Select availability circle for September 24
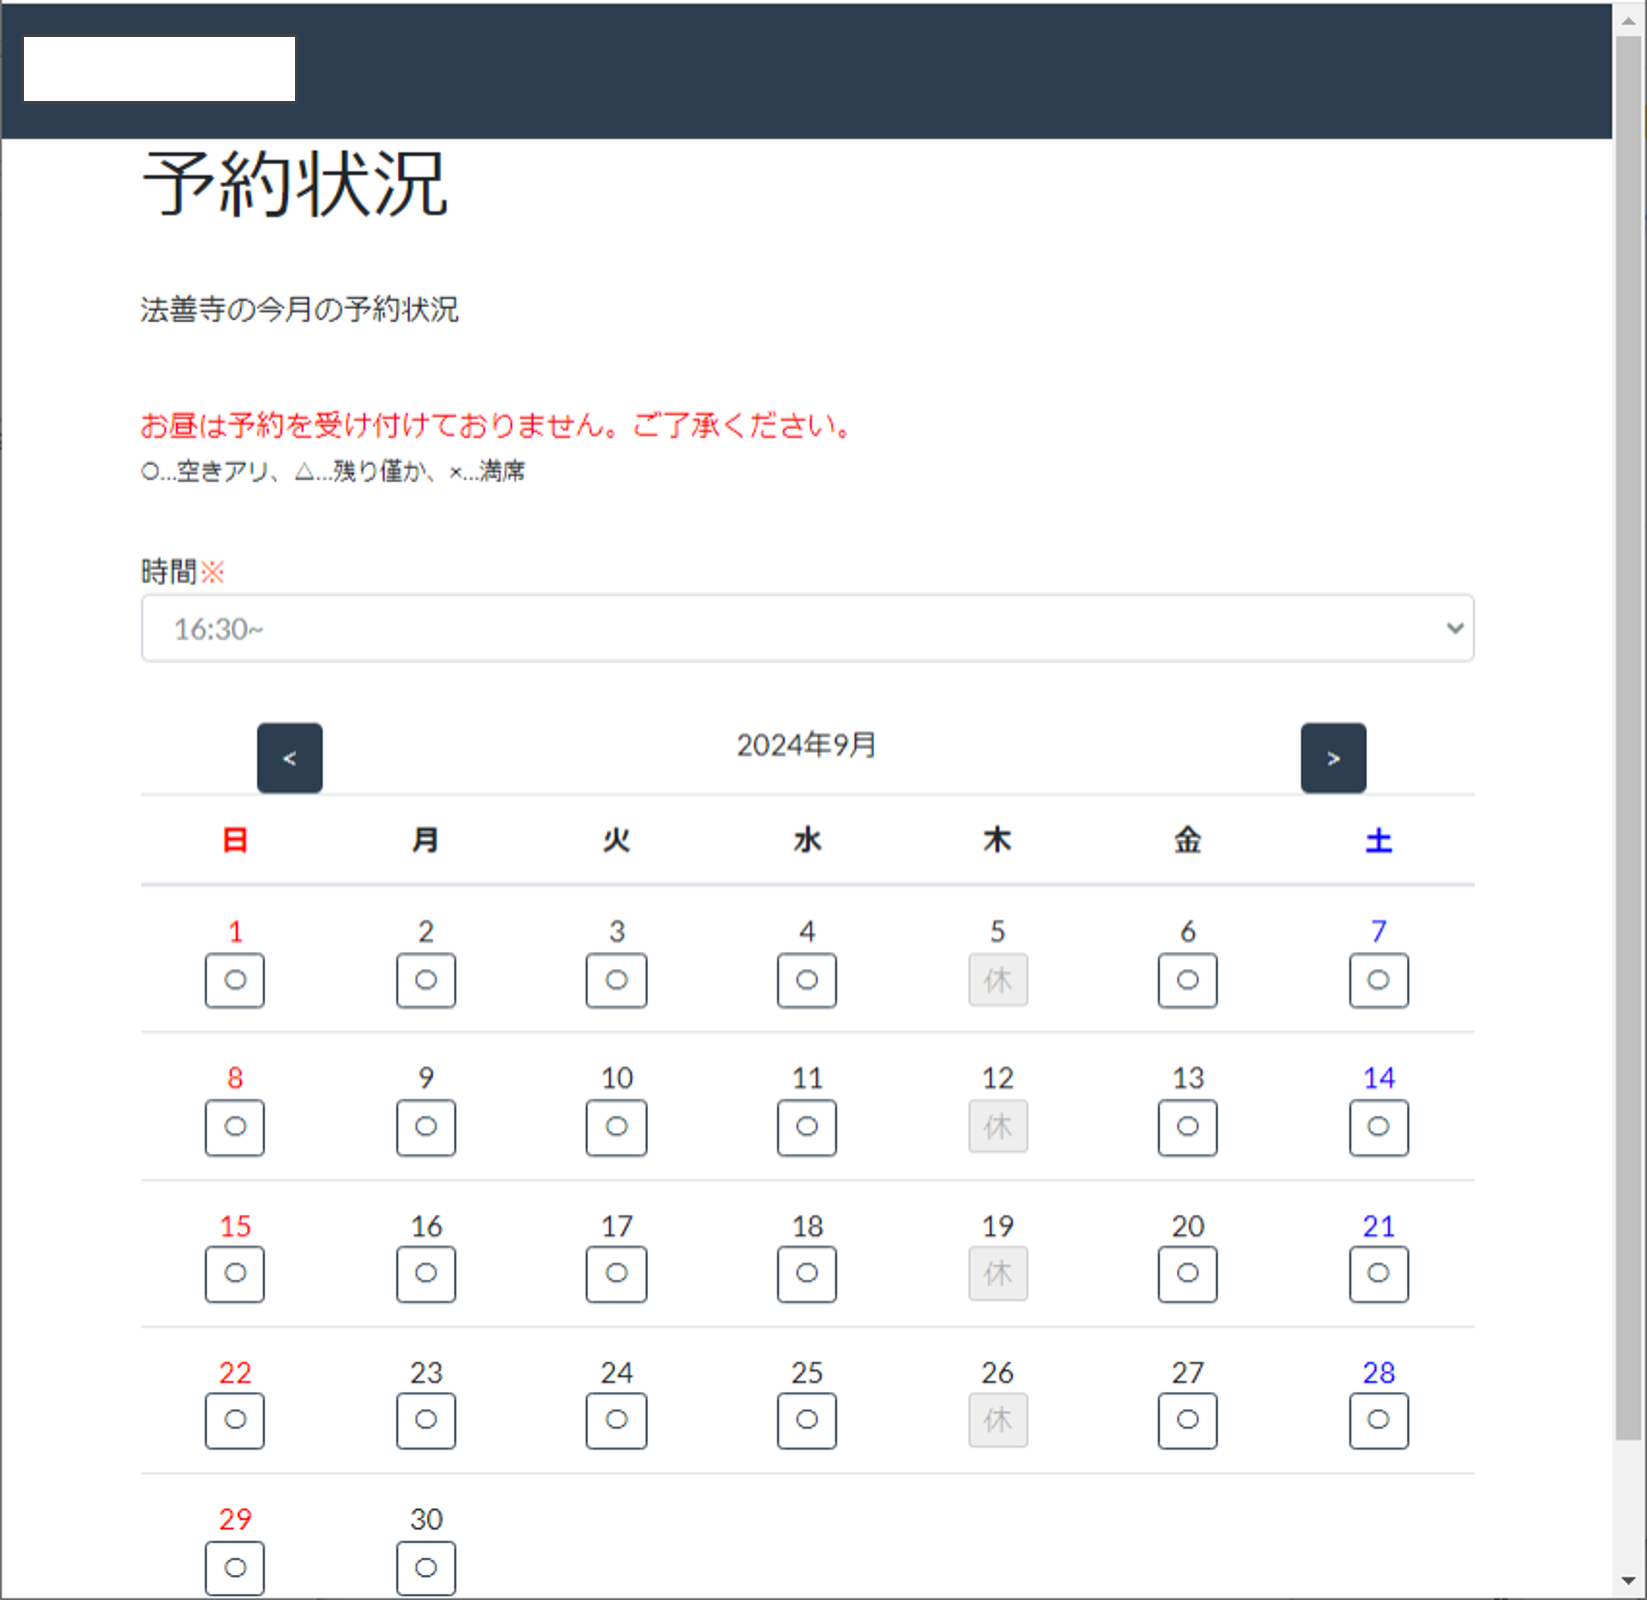1647x1600 pixels. click(616, 1420)
